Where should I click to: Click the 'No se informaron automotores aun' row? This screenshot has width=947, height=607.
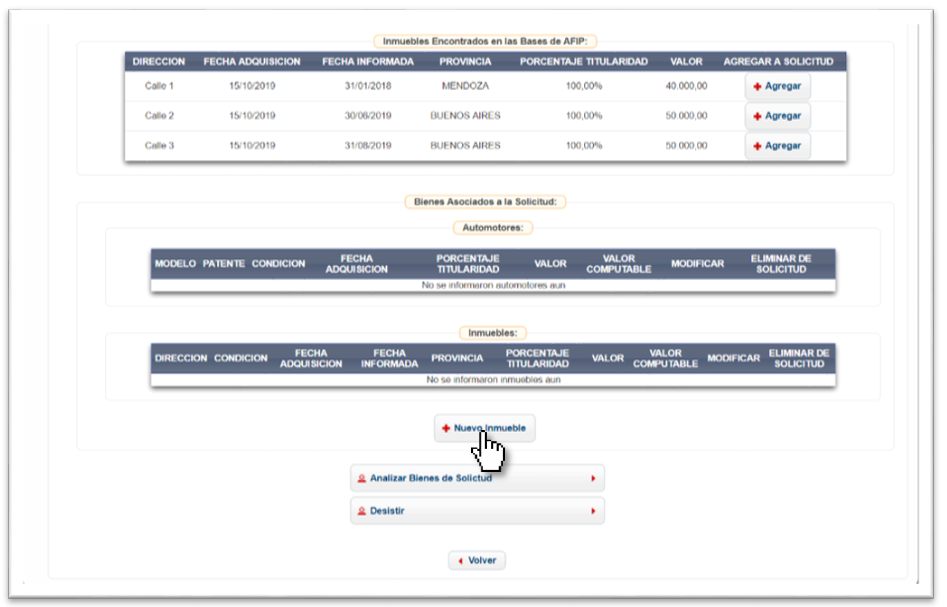point(493,285)
